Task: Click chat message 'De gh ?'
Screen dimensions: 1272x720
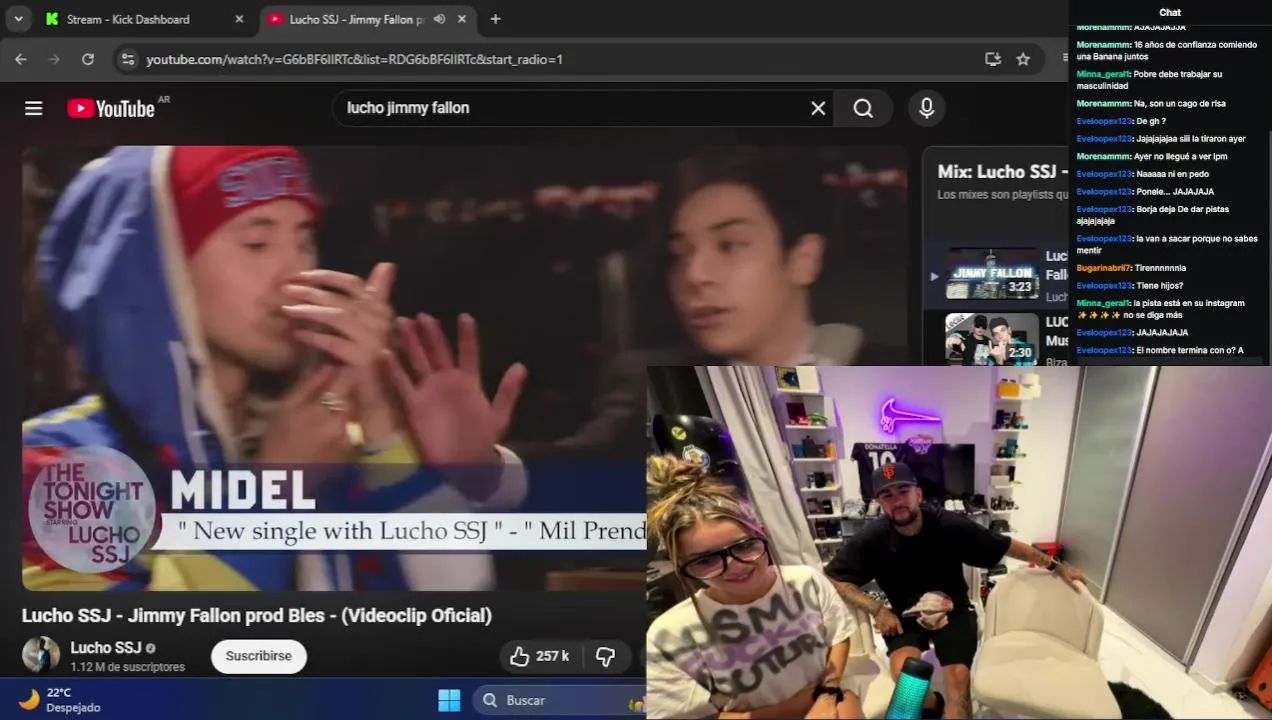Action: click(1151, 121)
